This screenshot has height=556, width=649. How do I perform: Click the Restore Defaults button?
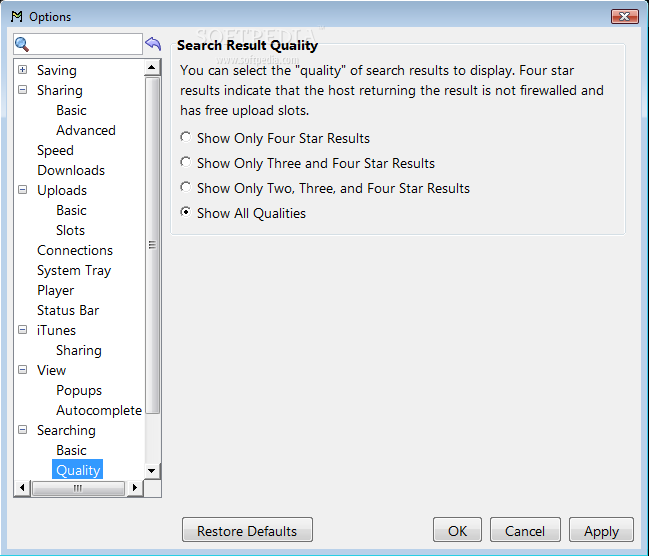(247, 530)
